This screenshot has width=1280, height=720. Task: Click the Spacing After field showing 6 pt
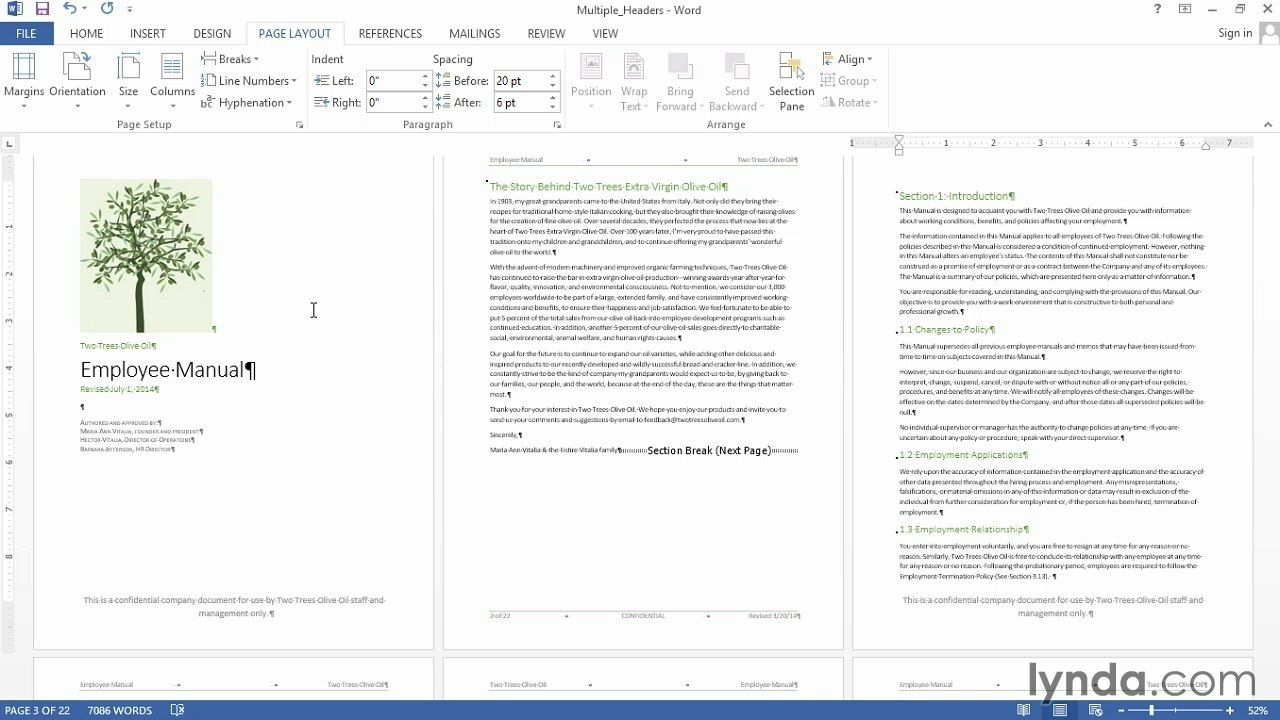point(520,103)
